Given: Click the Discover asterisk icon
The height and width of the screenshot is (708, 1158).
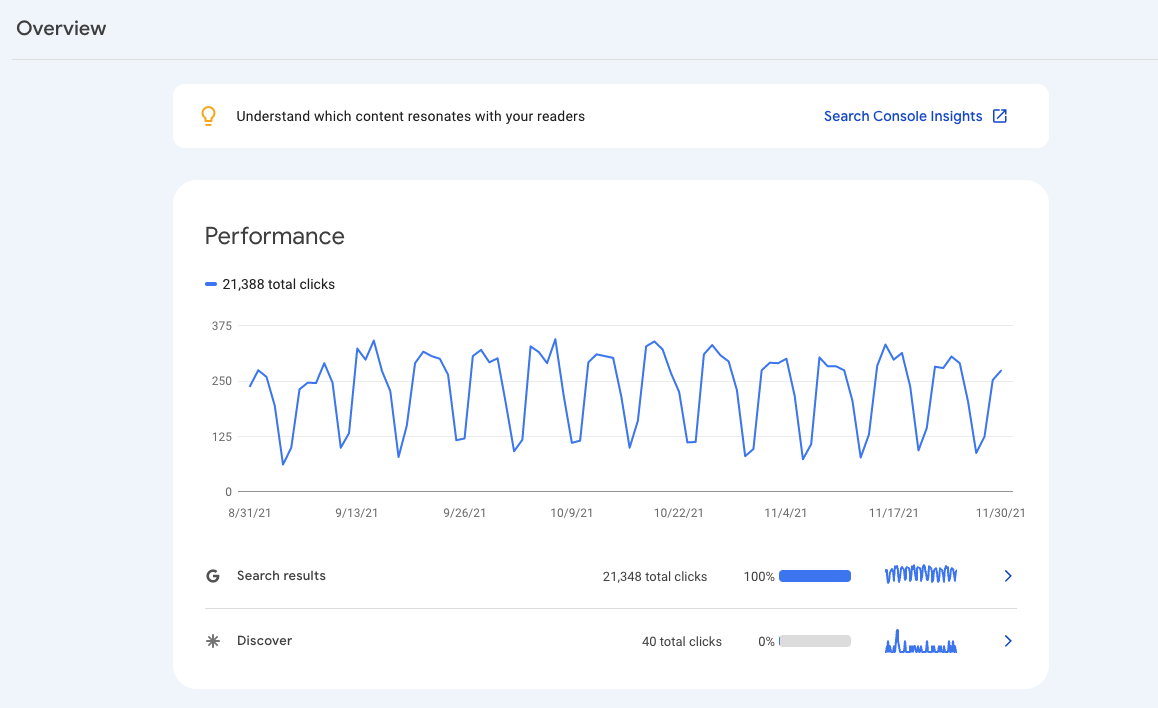Looking at the screenshot, I should coord(212,641).
